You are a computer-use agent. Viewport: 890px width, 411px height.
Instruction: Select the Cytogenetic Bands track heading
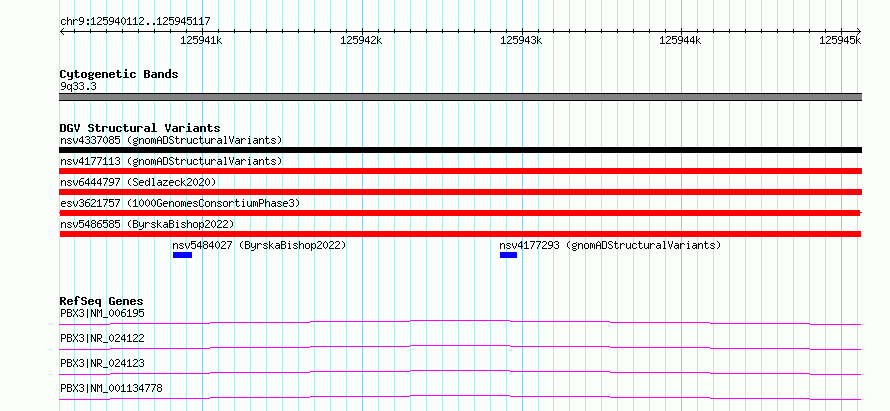point(119,74)
